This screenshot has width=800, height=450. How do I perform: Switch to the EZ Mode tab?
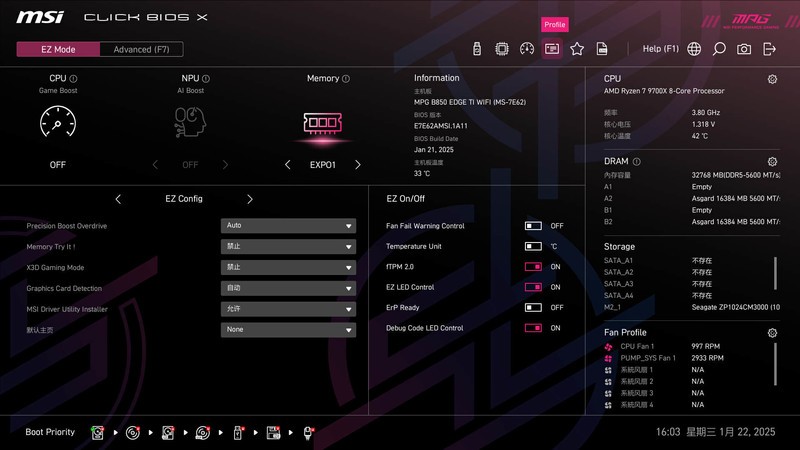[58, 49]
